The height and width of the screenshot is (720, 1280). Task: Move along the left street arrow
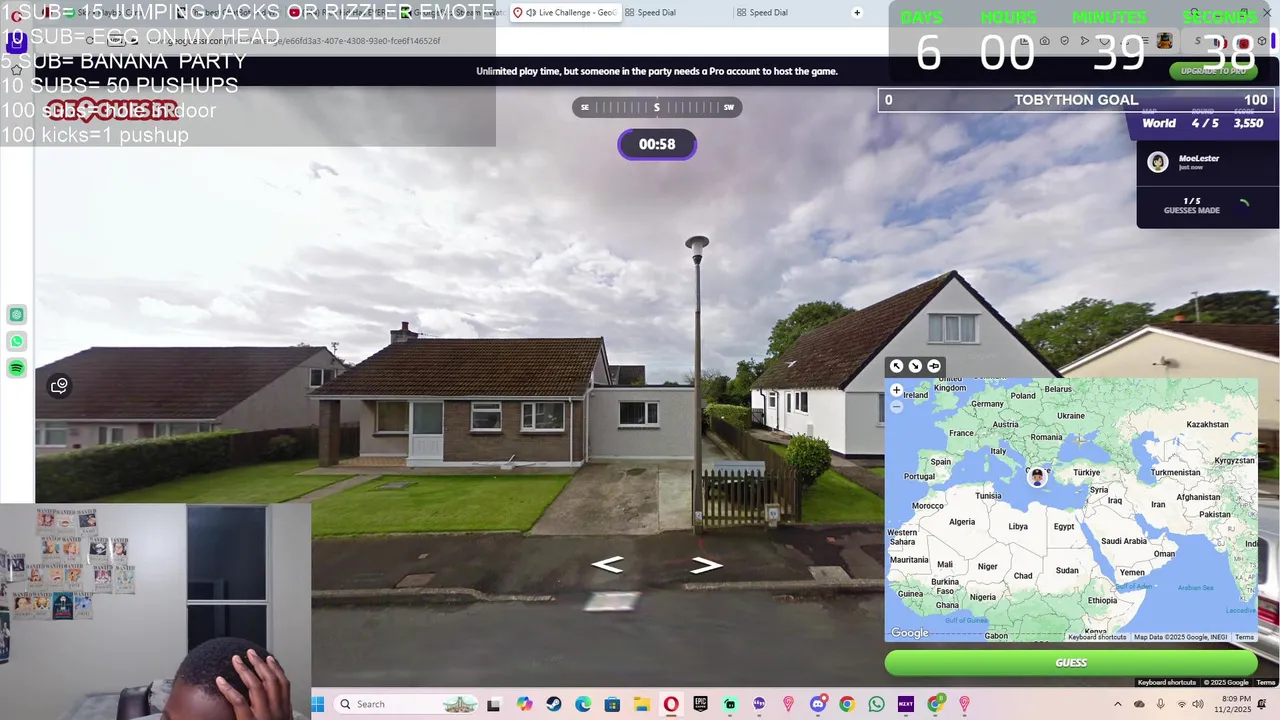pyautogui.click(x=607, y=565)
